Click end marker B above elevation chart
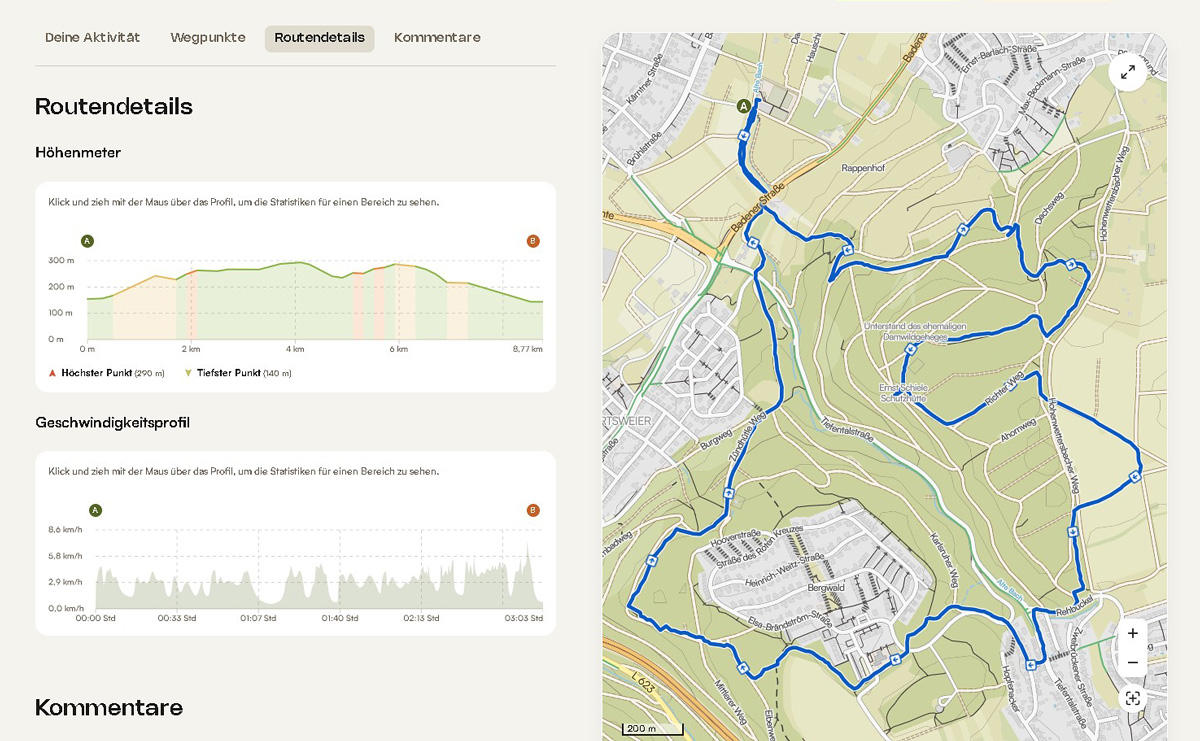The height and width of the screenshot is (741, 1200). [532, 241]
